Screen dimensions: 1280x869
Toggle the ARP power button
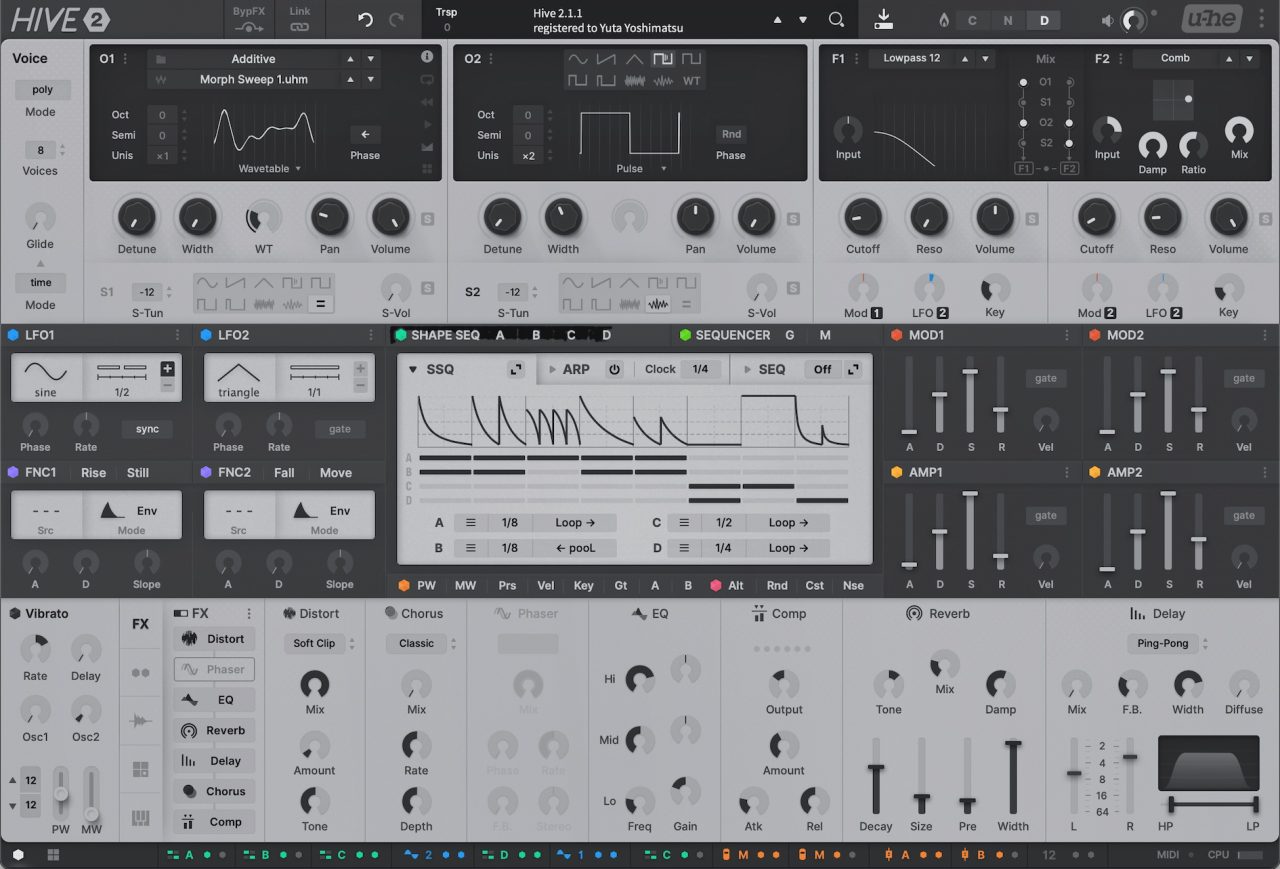[614, 369]
